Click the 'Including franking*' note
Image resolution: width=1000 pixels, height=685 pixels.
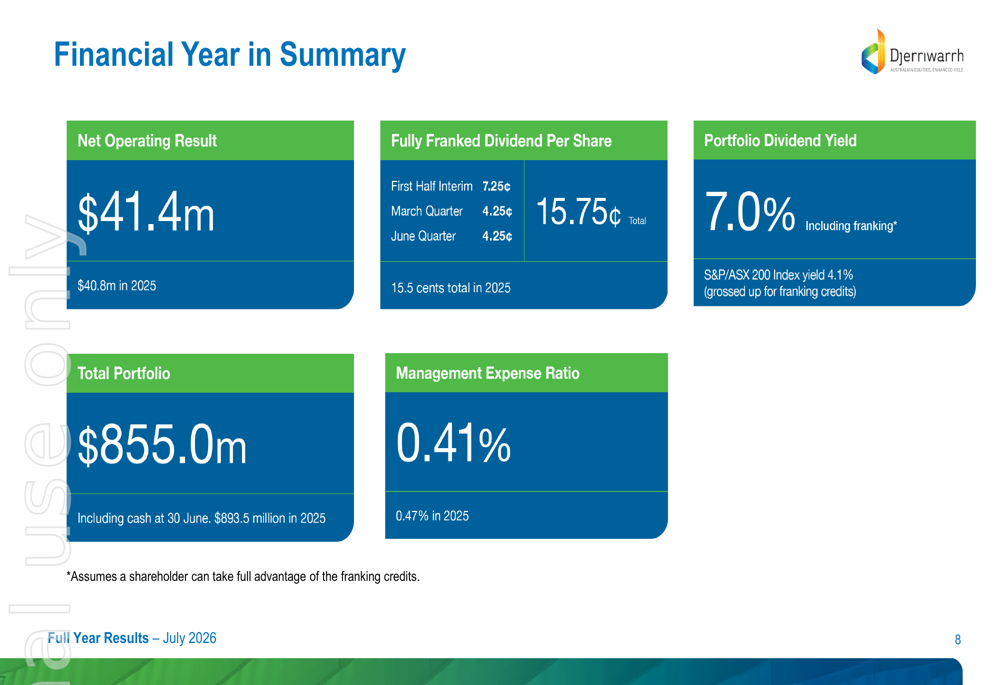tap(851, 226)
